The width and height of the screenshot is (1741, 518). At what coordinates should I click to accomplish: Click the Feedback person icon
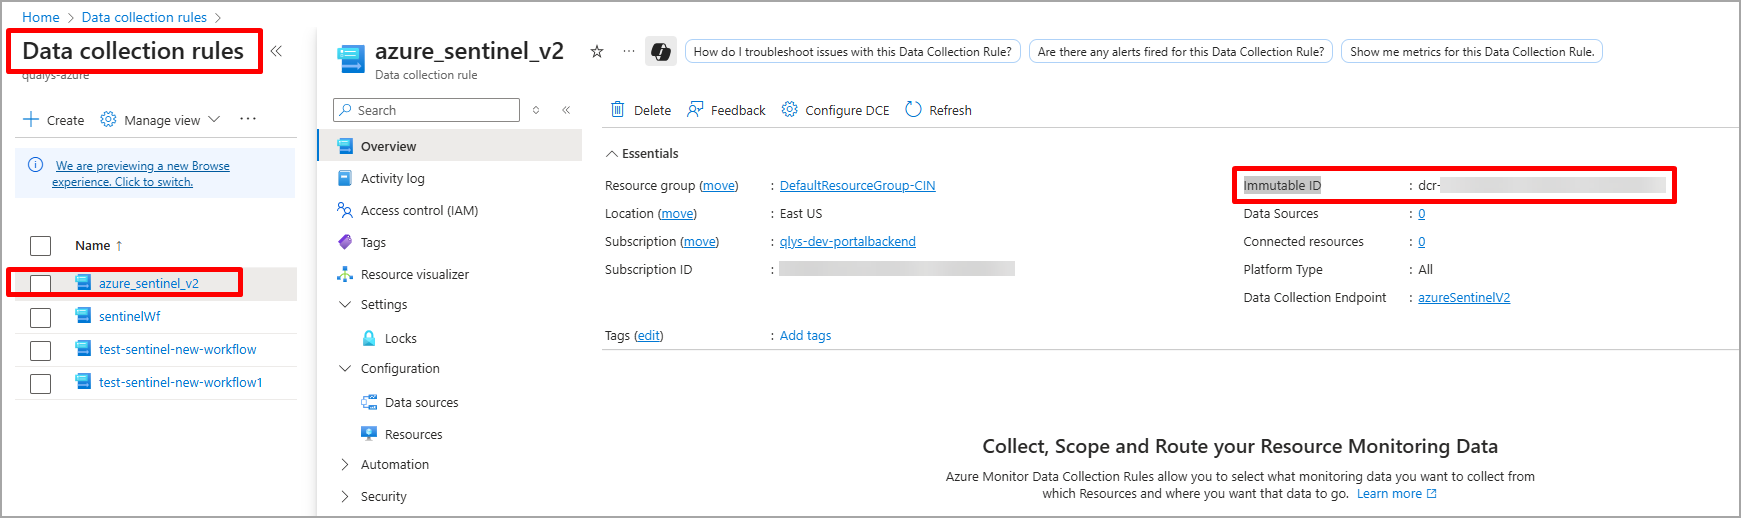click(x=695, y=110)
